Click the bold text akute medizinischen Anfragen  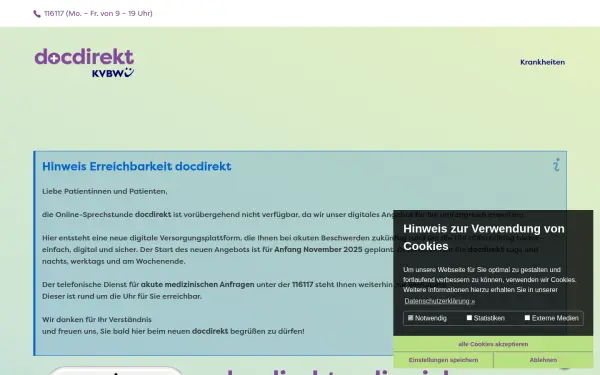click(x=197, y=285)
